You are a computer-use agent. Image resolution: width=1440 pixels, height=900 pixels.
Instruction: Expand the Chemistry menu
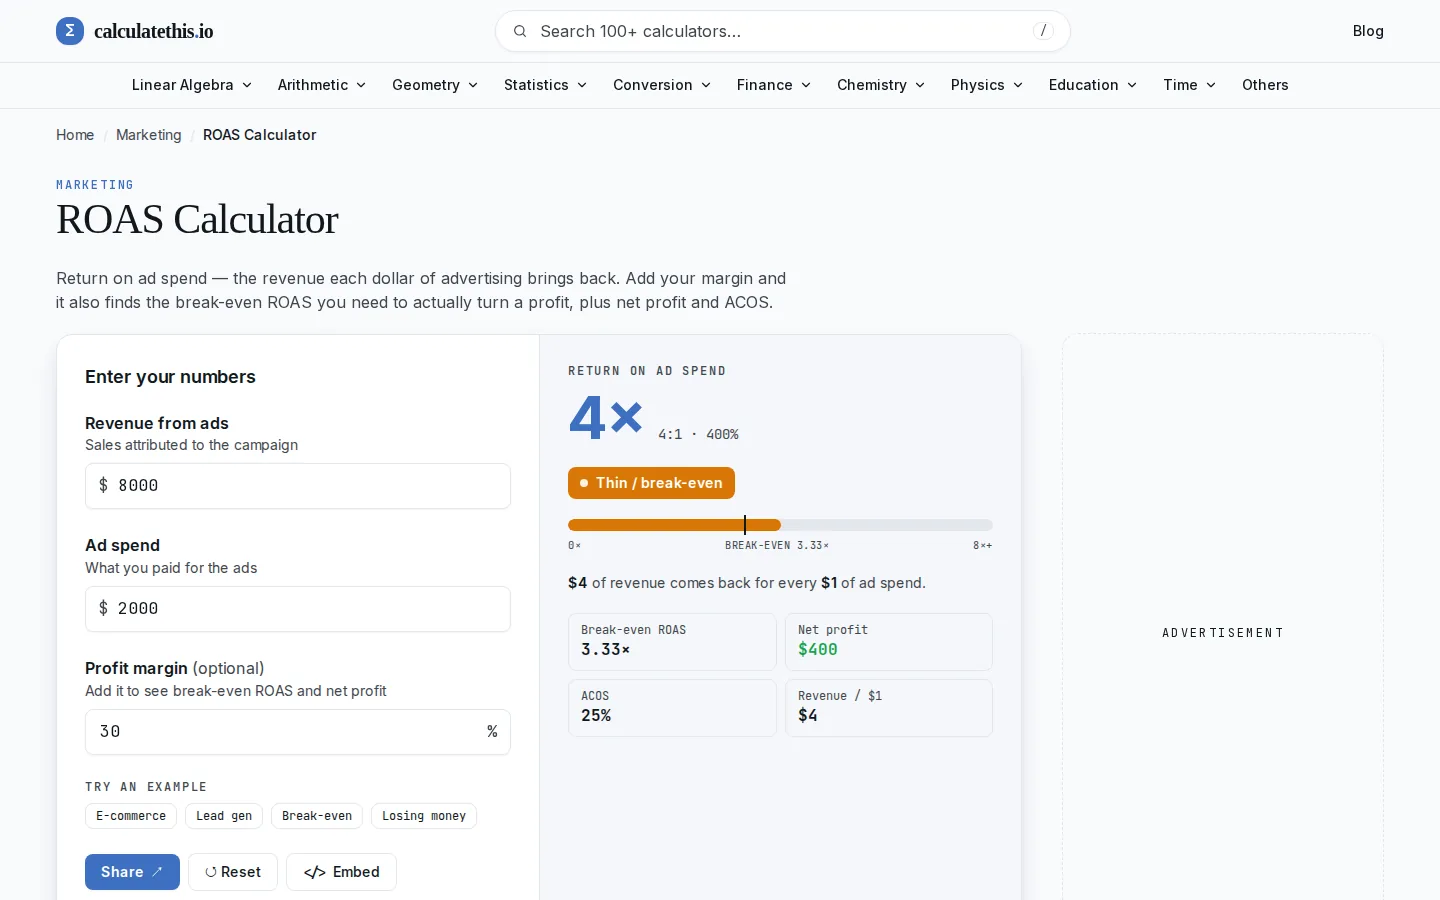click(x=881, y=85)
